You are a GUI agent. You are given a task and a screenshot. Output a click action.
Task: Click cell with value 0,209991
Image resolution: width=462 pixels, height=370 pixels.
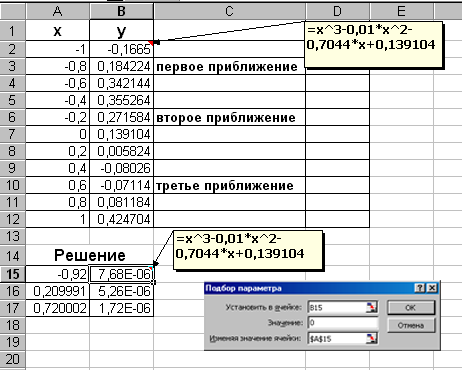(57, 291)
